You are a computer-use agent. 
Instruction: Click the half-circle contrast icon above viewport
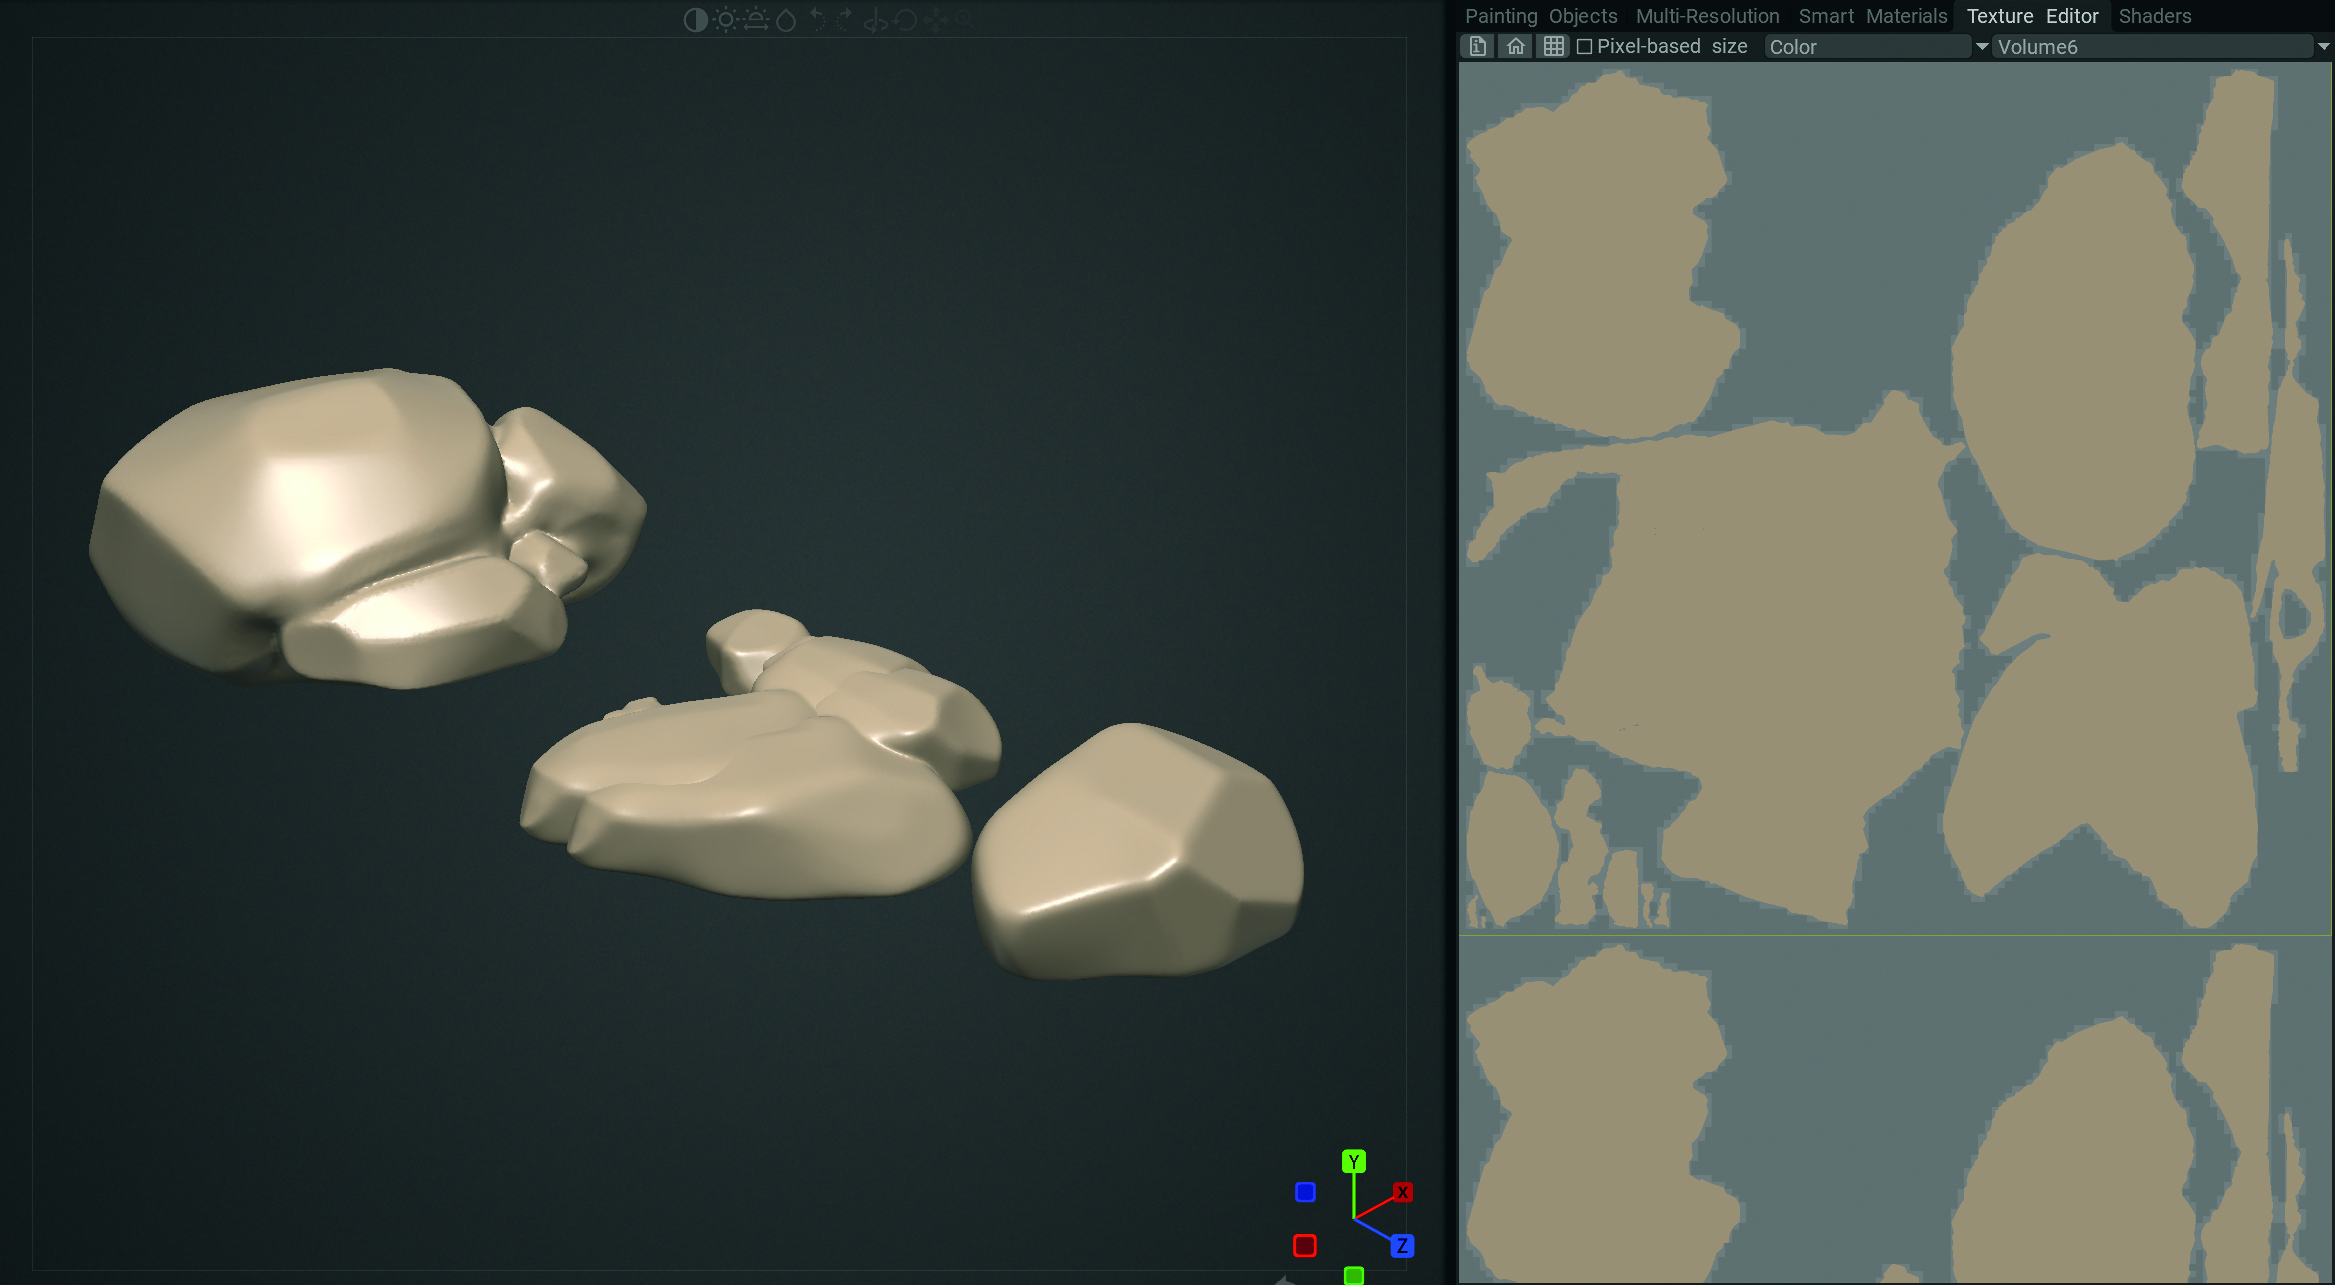[x=695, y=20]
